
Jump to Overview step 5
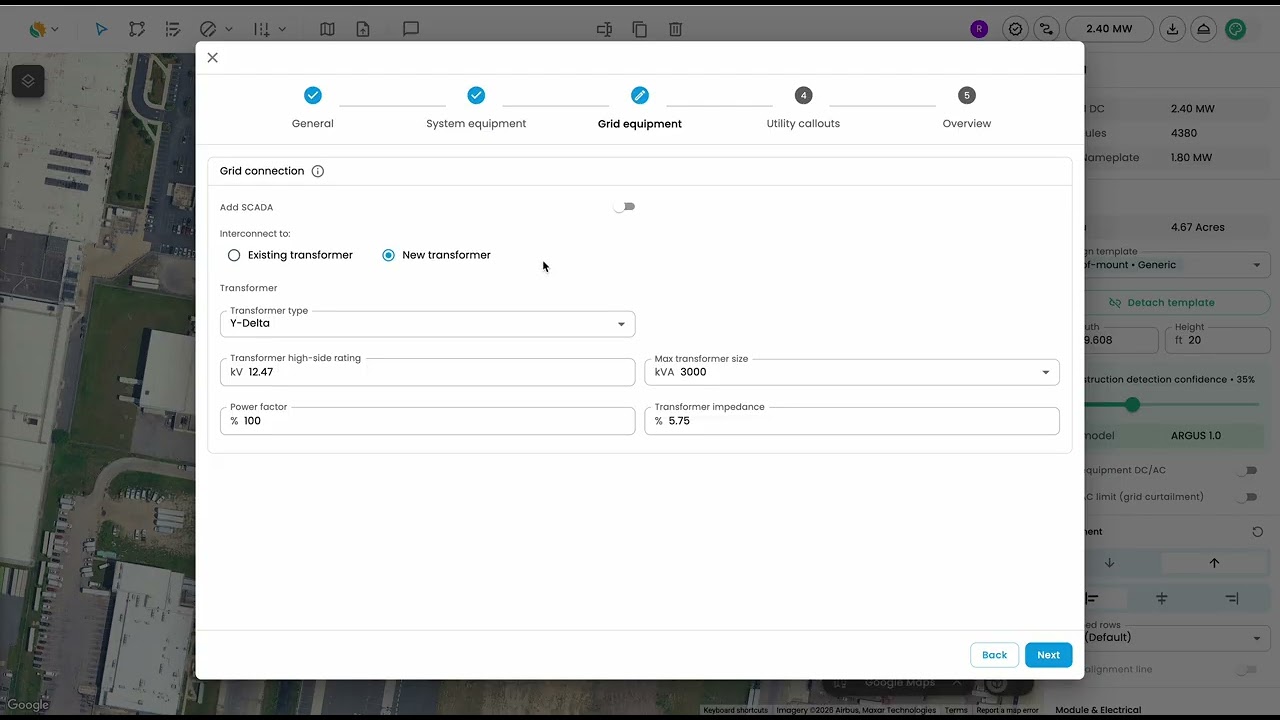click(966, 108)
